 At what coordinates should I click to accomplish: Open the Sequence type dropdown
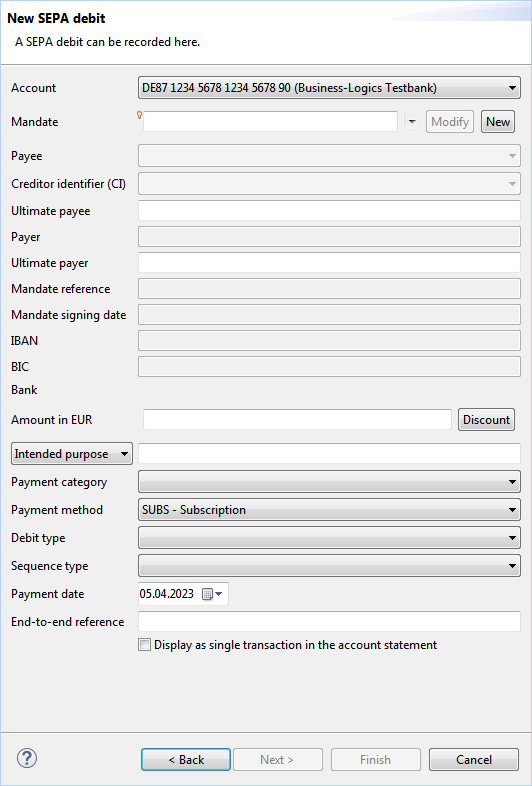click(x=329, y=566)
